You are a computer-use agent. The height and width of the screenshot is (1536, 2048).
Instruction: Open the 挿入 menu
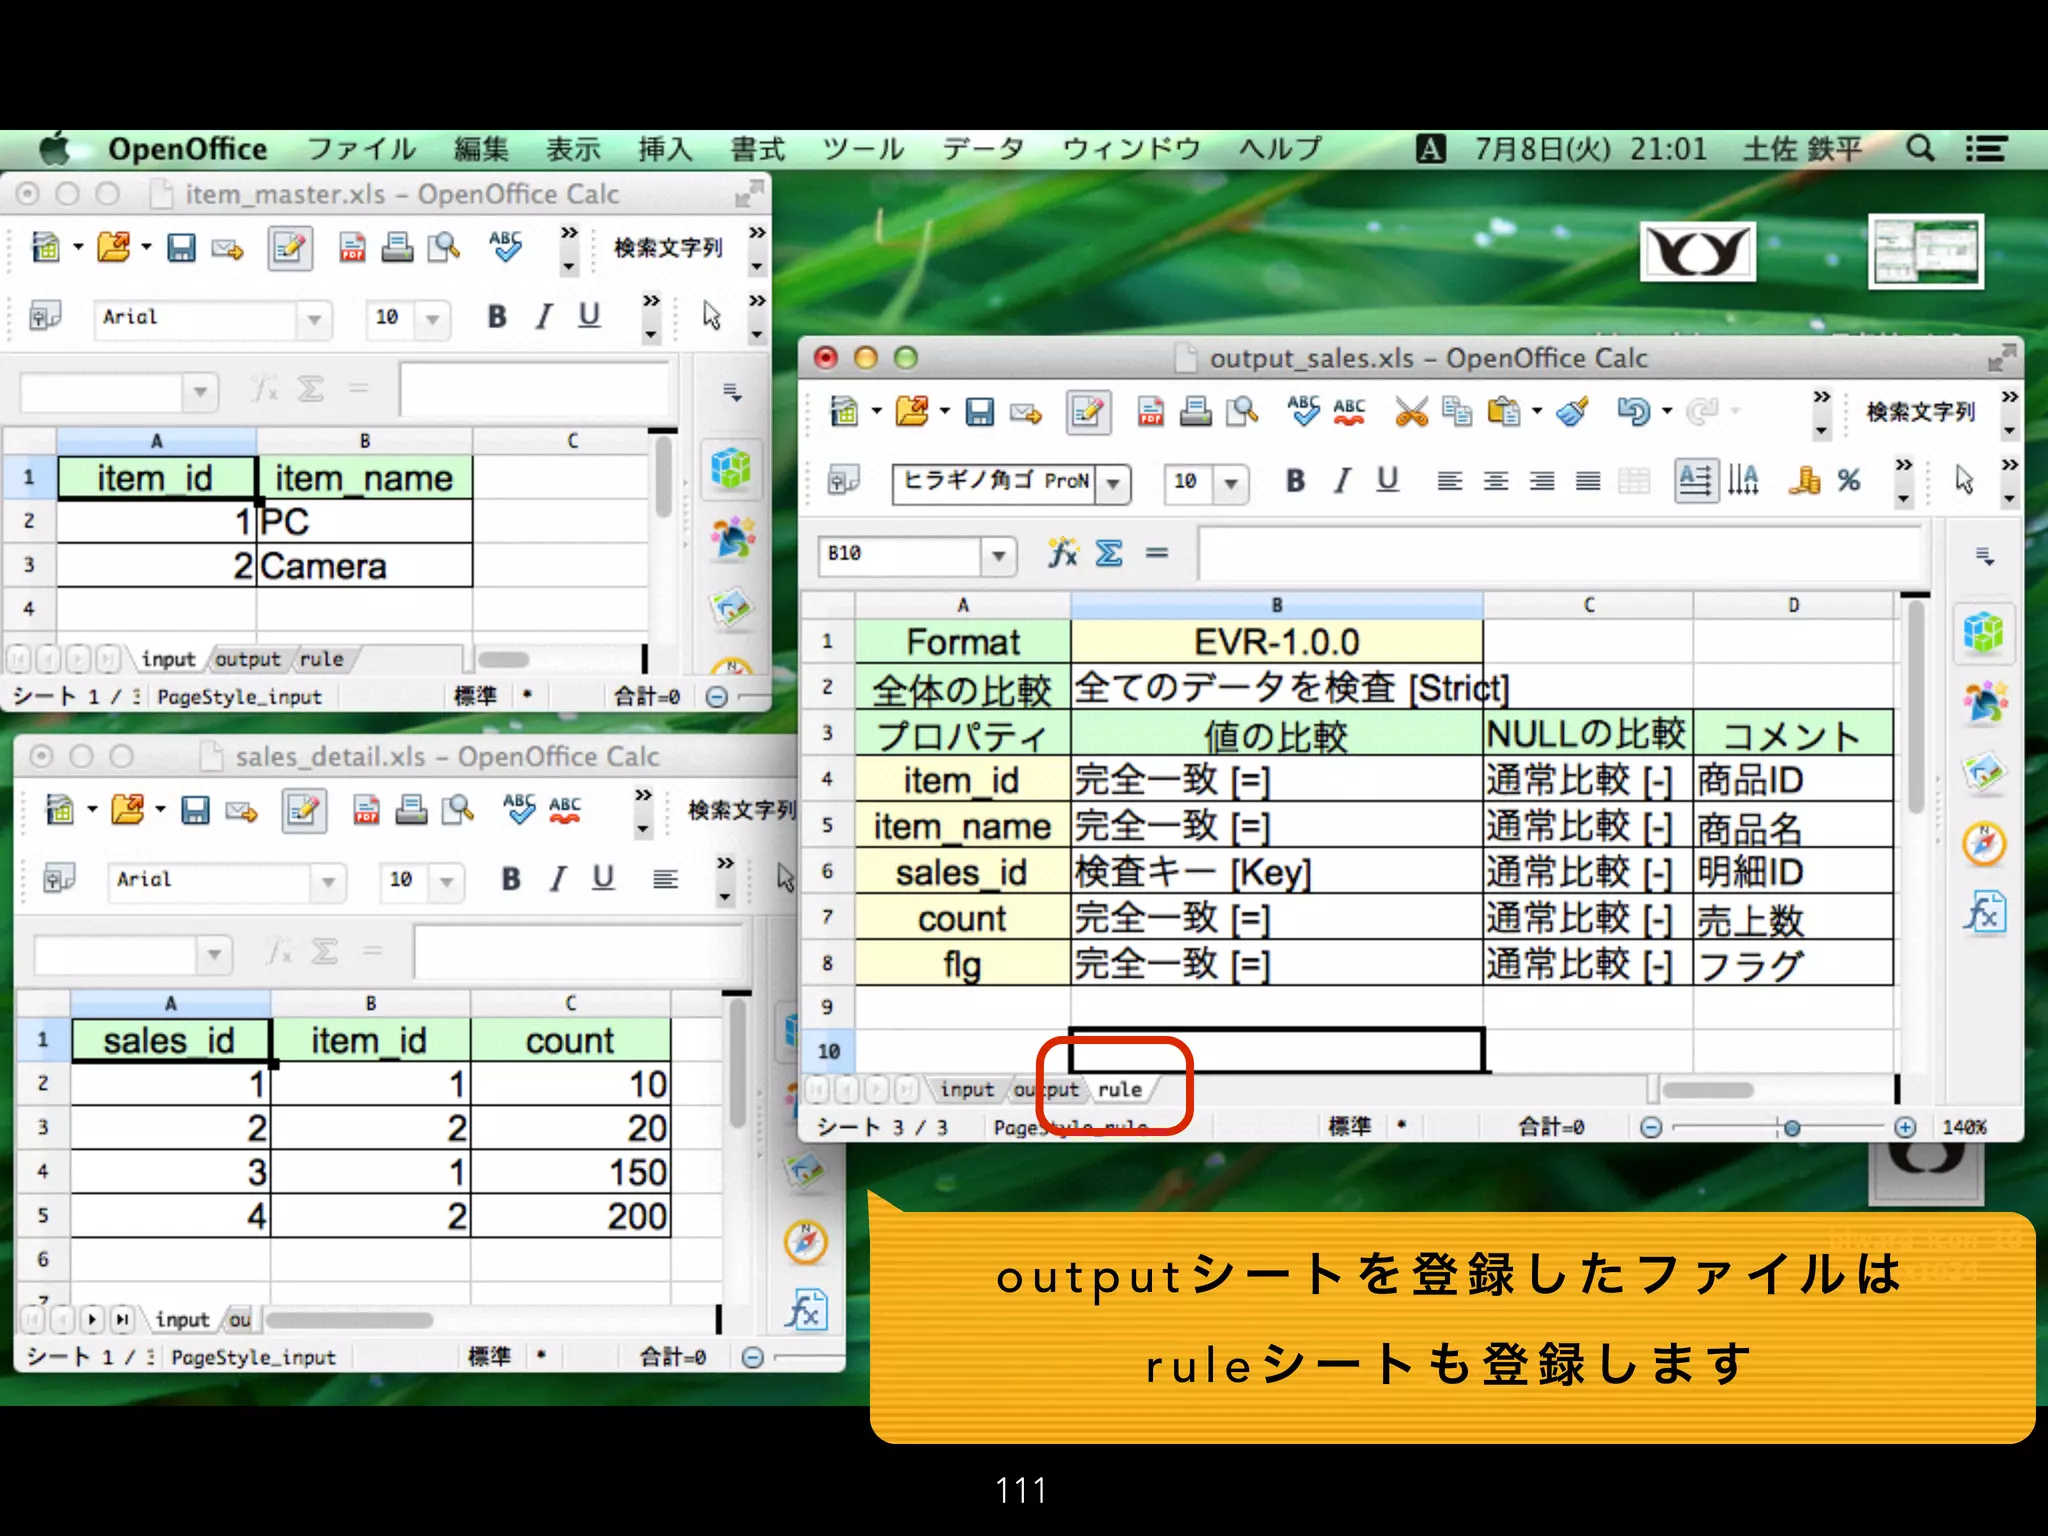coord(666,149)
